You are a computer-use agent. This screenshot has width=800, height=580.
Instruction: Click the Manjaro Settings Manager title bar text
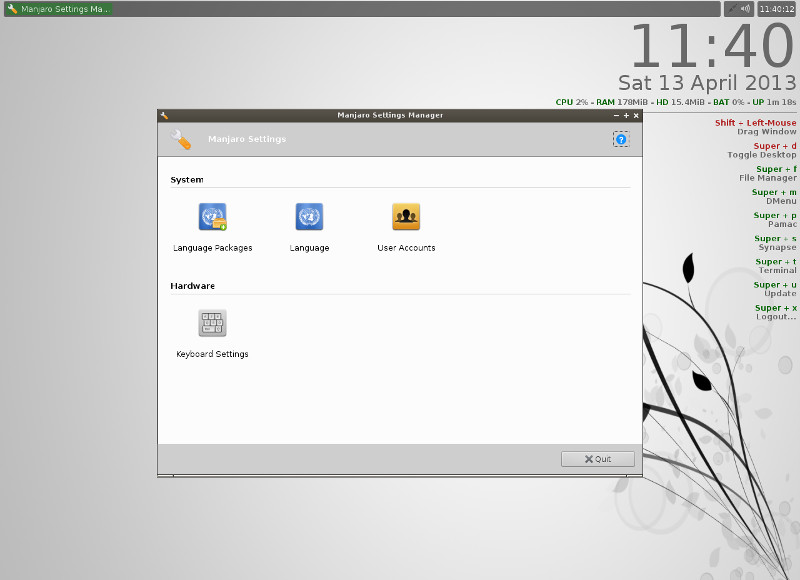[x=390, y=115]
